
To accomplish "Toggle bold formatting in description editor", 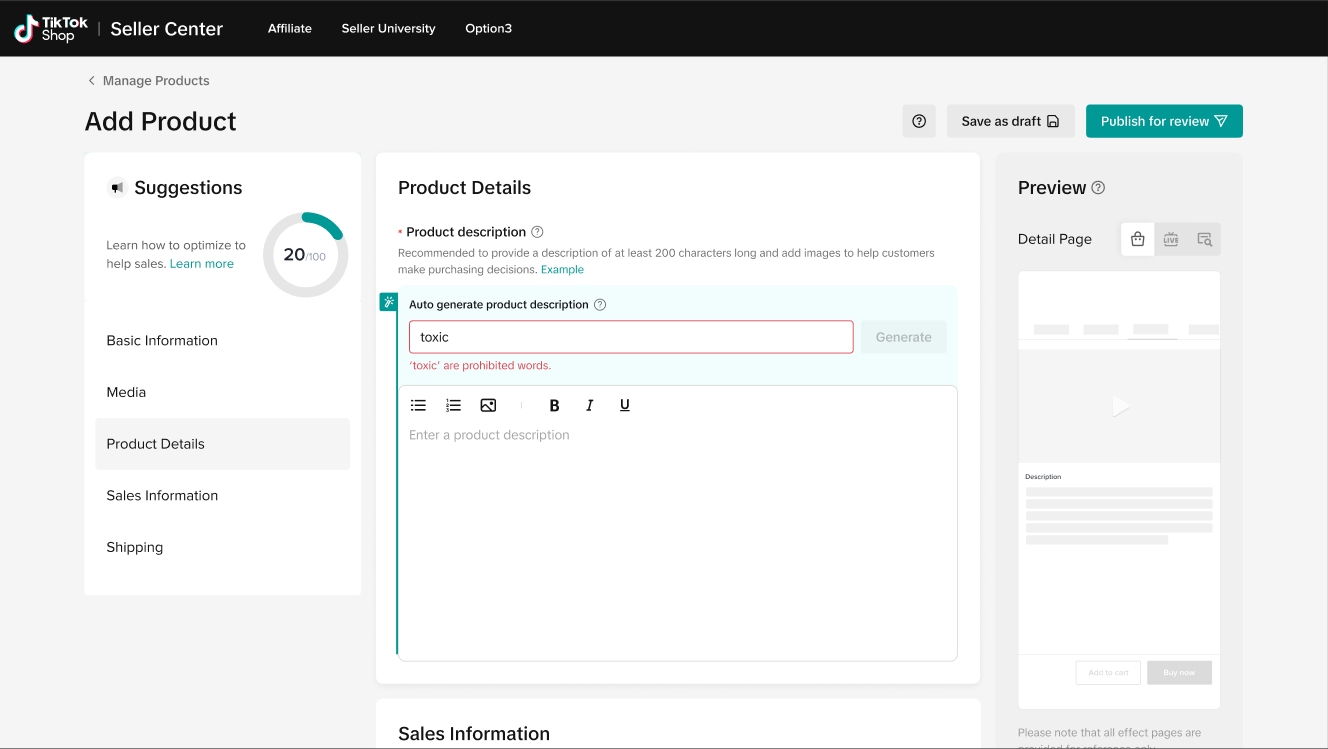I will click(x=554, y=405).
